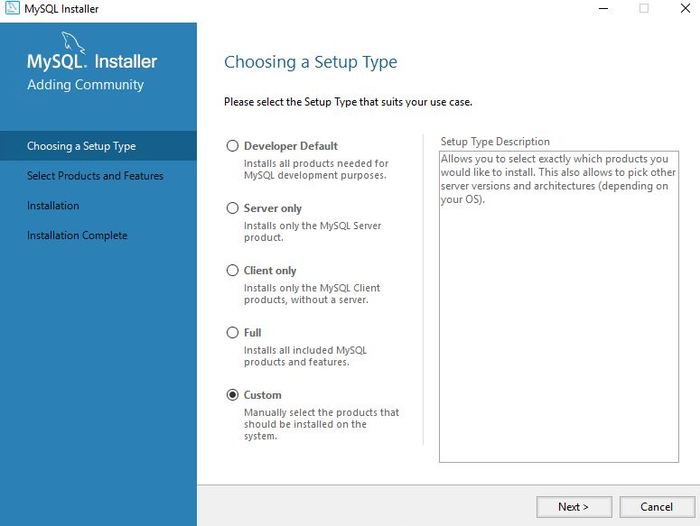The width and height of the screenshot is (700, 526).
Task: Minimize the MySQL Installer window
Action: [x=603, y=9]
